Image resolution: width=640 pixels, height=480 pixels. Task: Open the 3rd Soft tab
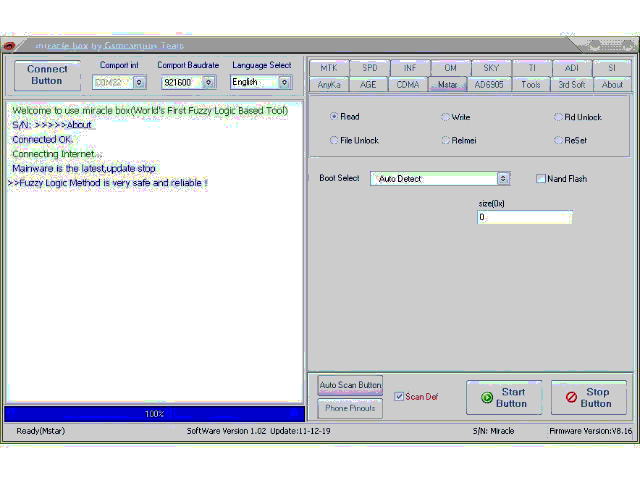click(571, 84)
